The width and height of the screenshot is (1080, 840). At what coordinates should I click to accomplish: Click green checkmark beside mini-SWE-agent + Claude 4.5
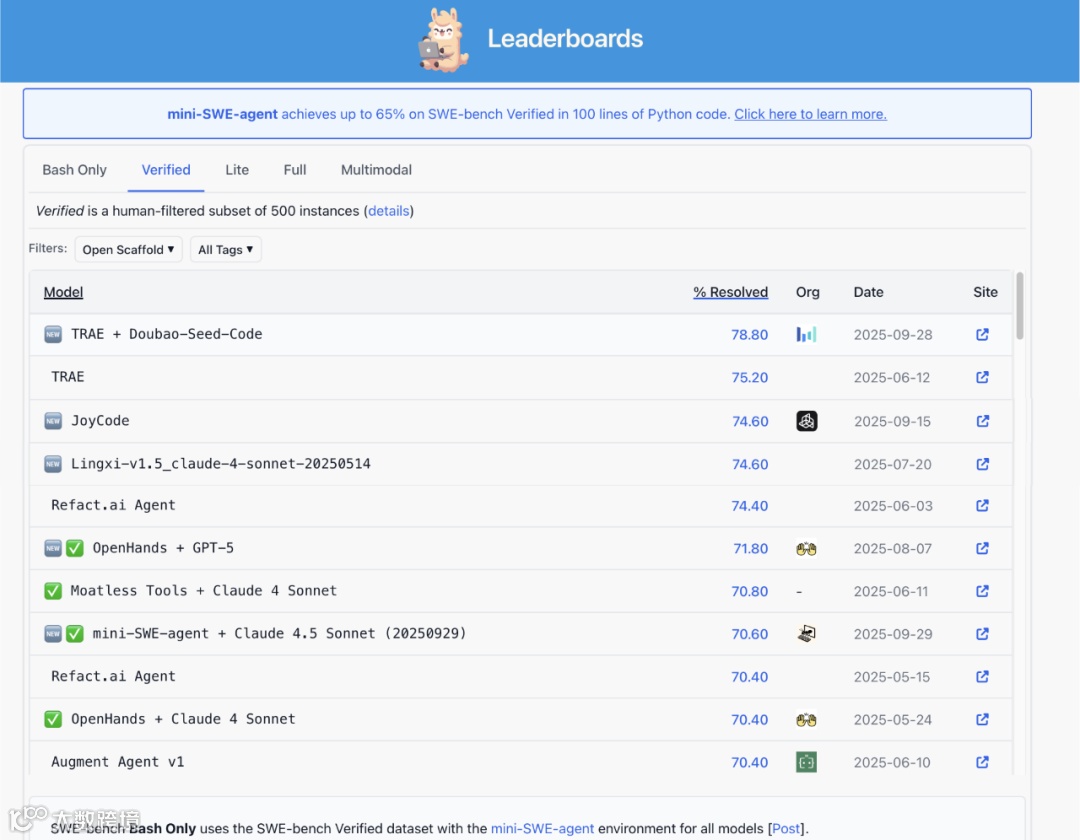[75, 633]
